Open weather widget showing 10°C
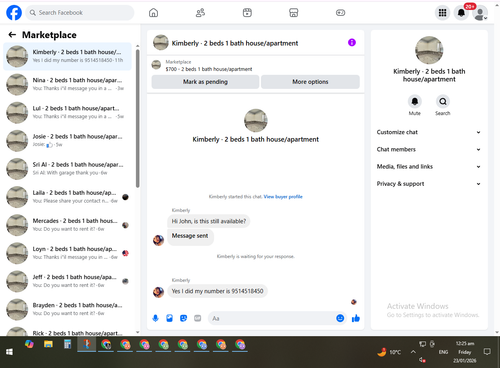Viewport: 500px width, 368px height. point(389,352)
